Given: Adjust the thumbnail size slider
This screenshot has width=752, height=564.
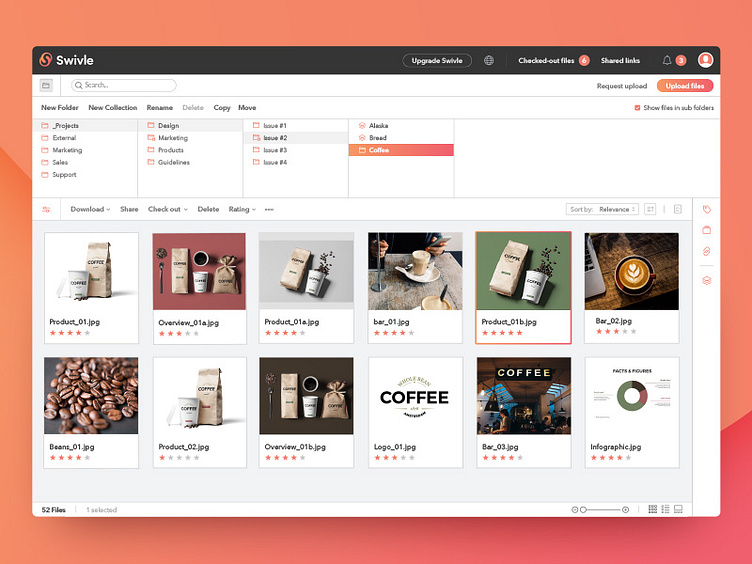Looking at the screenshot, I should tap(602, 510).
